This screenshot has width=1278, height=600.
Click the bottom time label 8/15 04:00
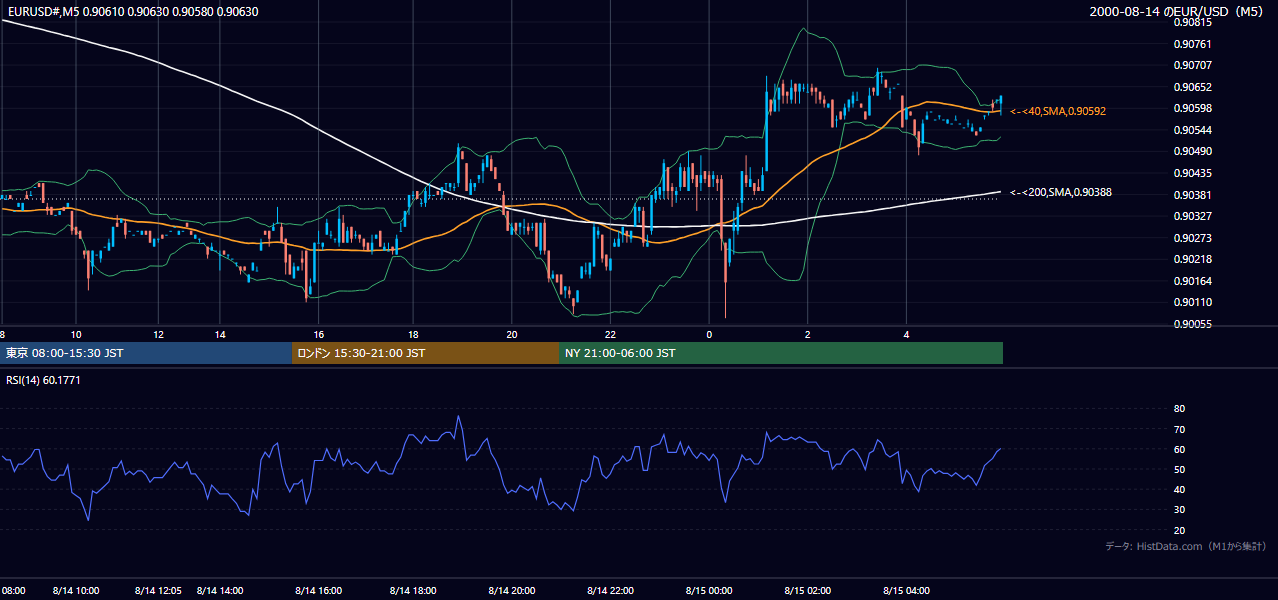[906, 590]
